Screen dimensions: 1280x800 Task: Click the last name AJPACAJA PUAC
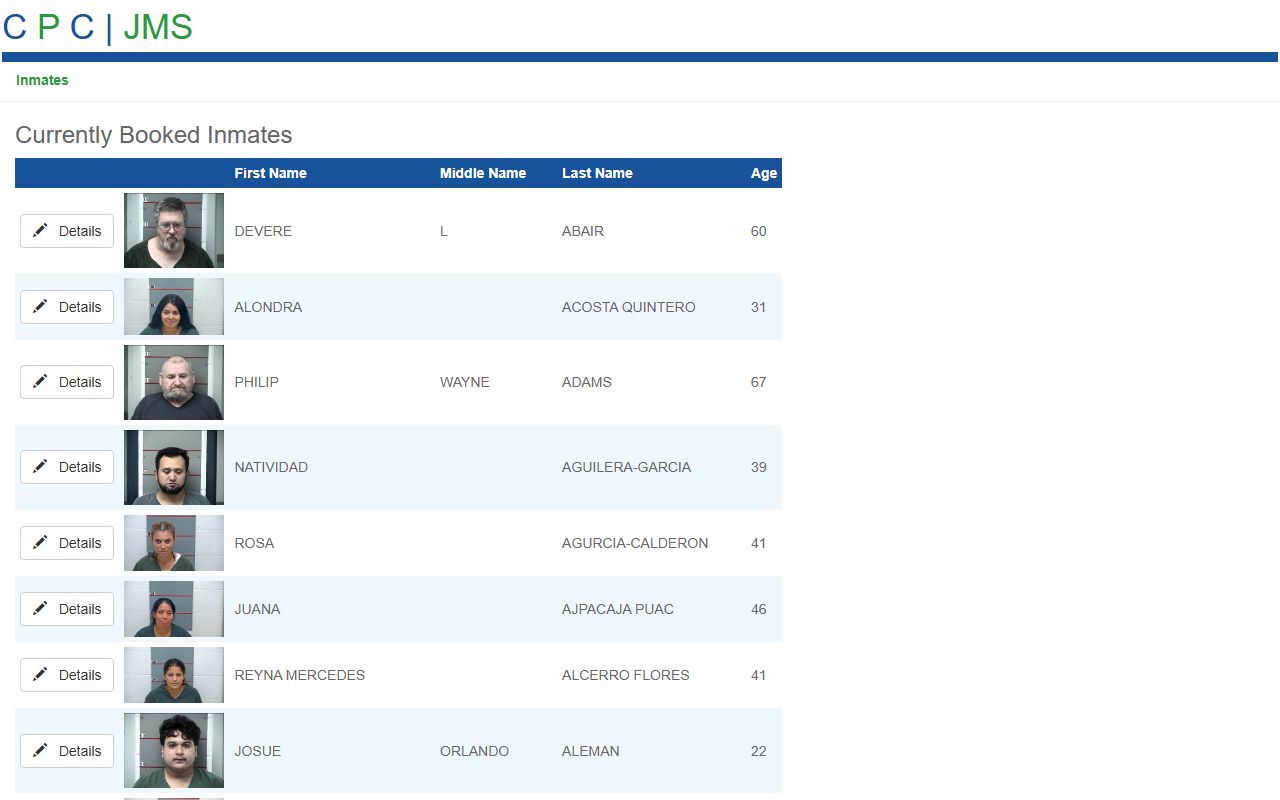click(x=618, y=609)
